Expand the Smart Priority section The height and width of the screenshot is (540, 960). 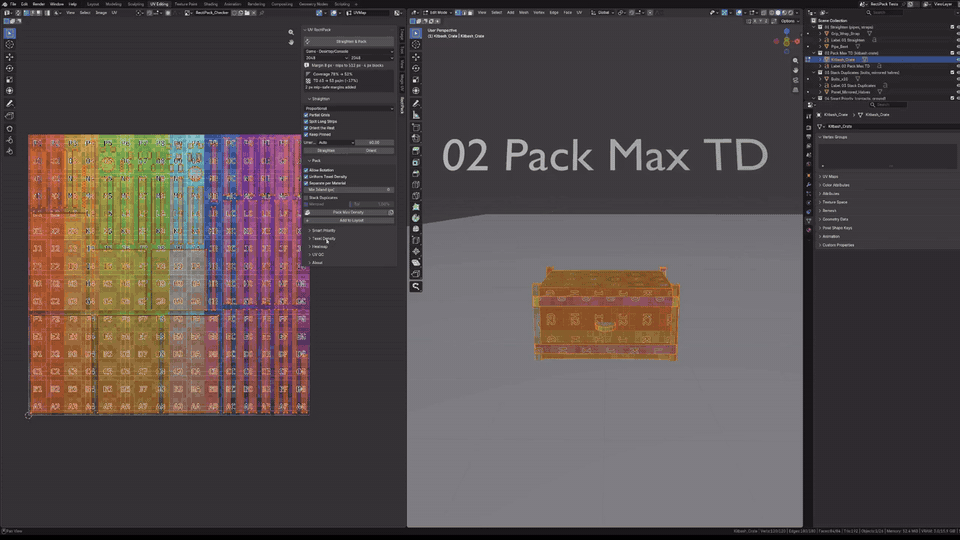323,230
